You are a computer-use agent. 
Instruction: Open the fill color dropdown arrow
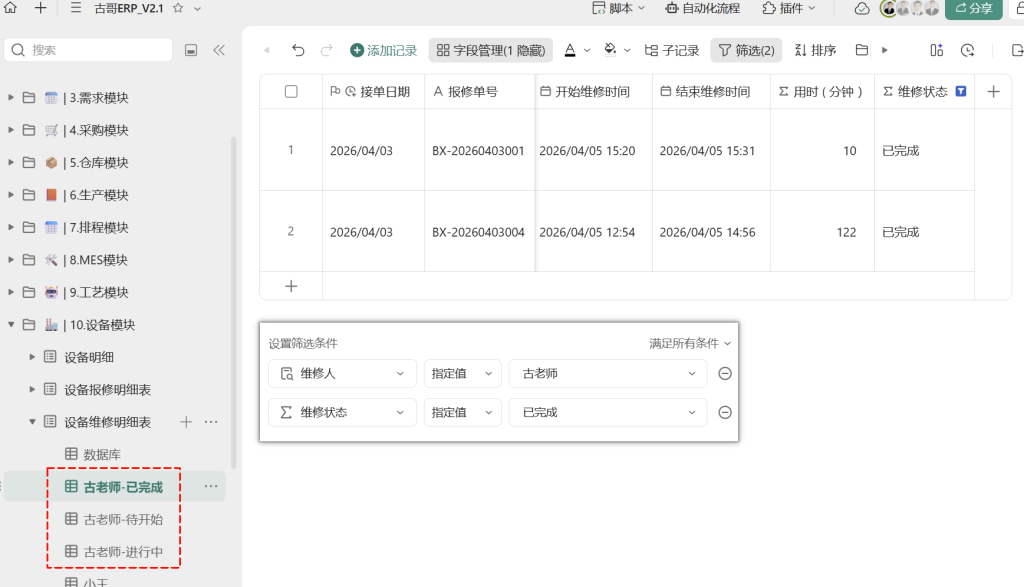(x=627, y=50)
